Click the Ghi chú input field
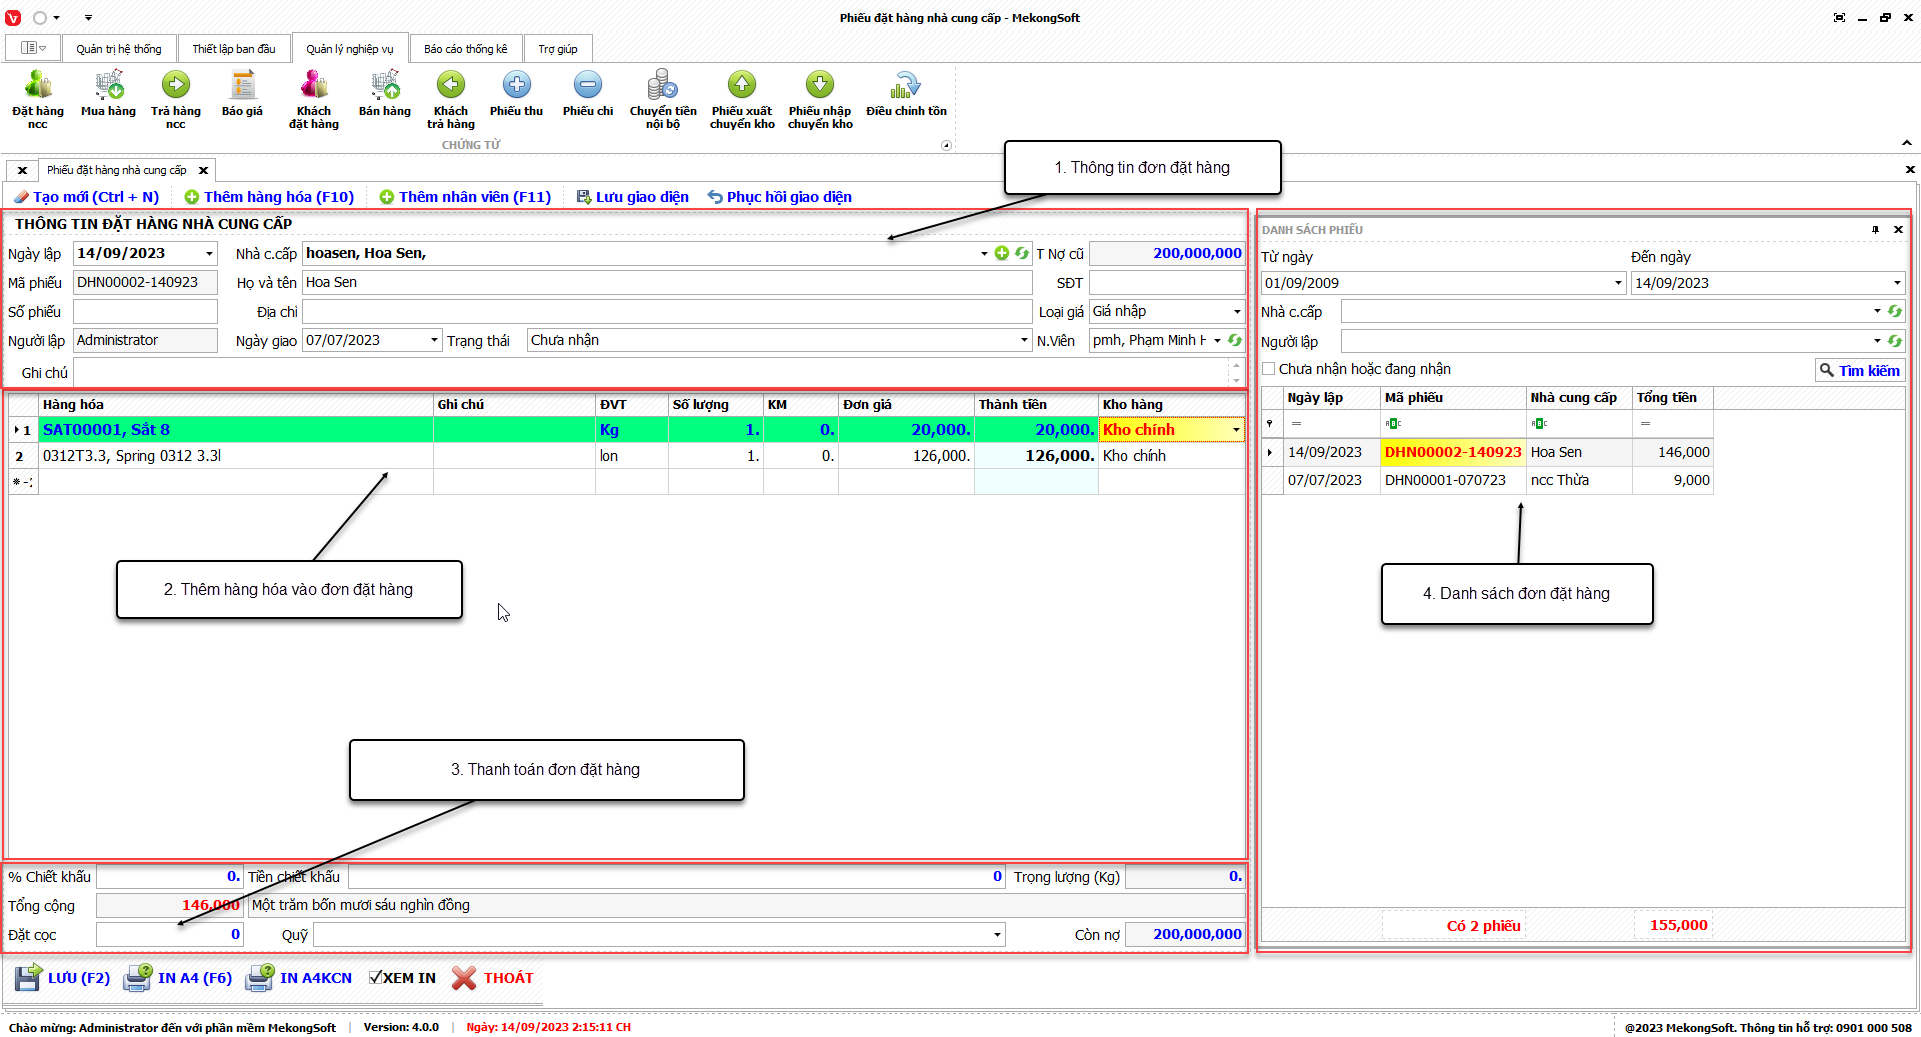1921x1037 pixels. (650, 373)
